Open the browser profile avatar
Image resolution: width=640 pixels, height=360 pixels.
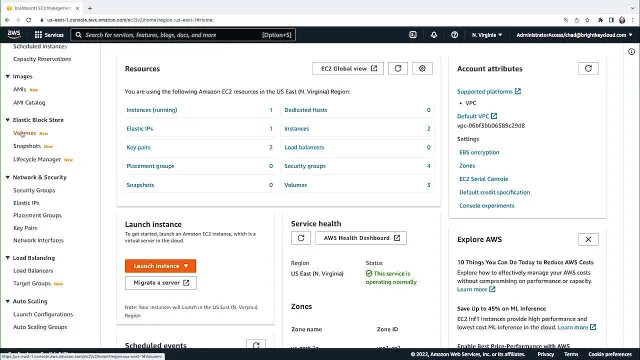pyautogui.click(x=622, y=20)
